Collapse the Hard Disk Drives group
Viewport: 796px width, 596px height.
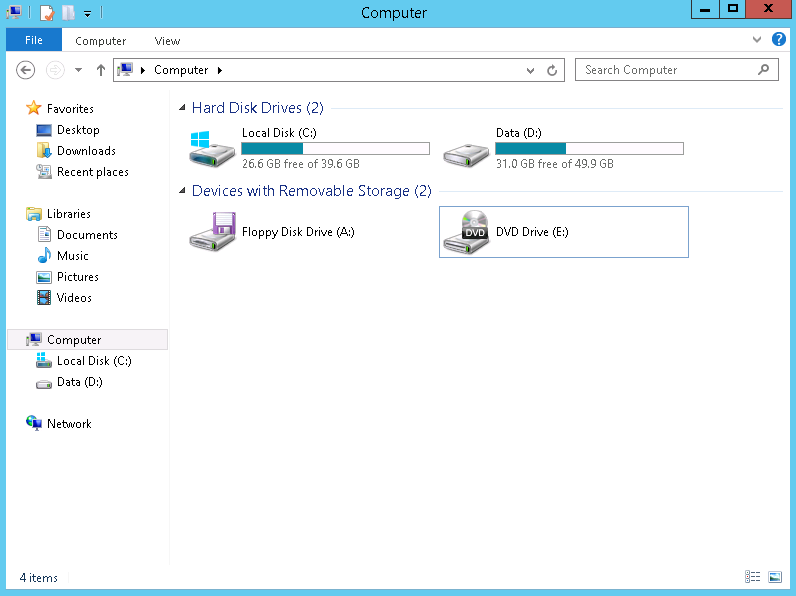pyautogui.click(x=182, y=108)
